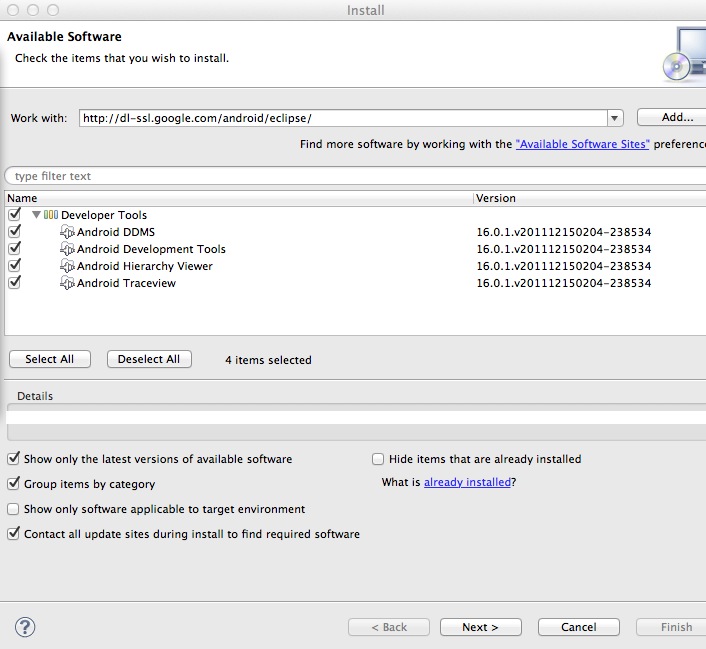Viewport: 706px width, 649px height.
Task: Click the Android DDMS version value
Action: [564, 232]
